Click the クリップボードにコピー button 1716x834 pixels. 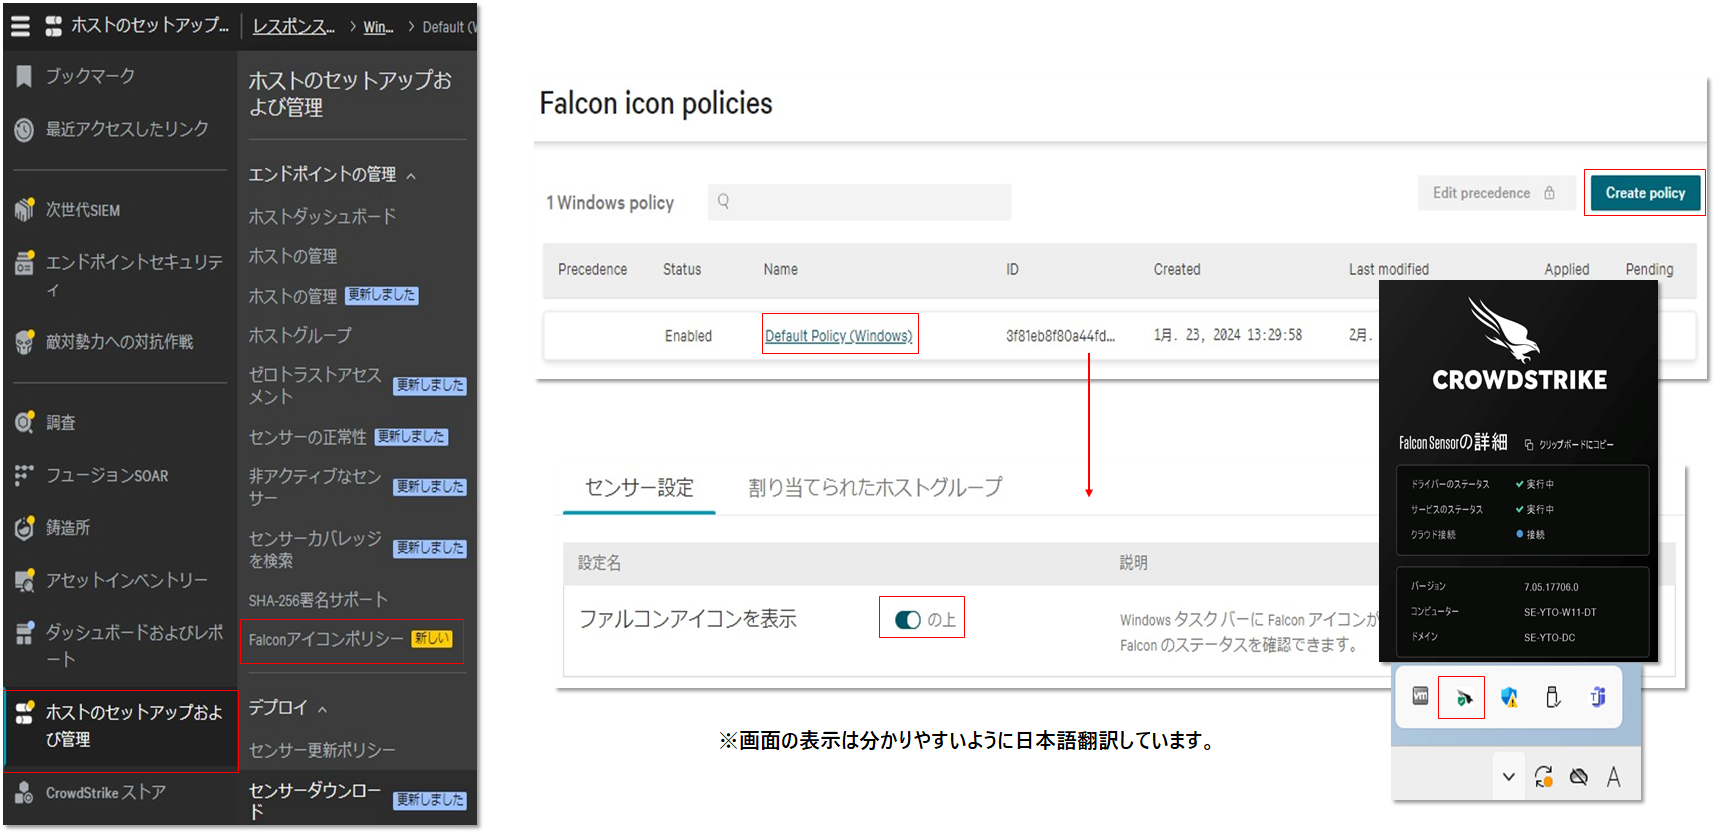pos(1569,444)
